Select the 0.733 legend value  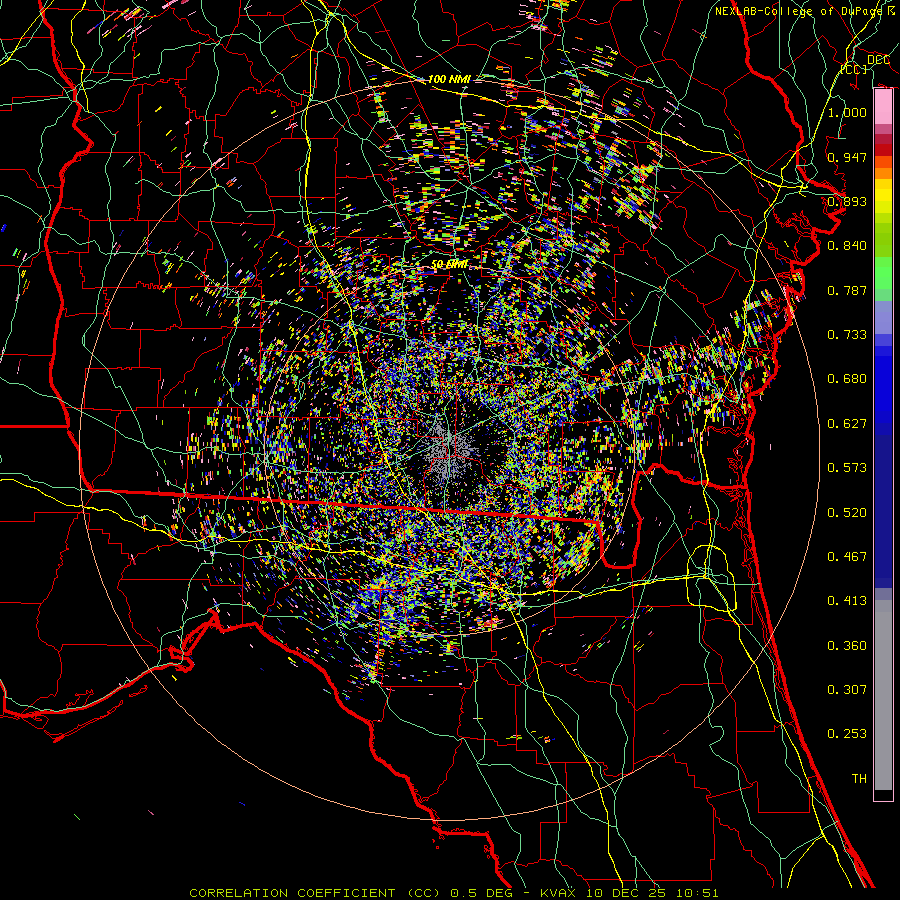click(847, 335)
